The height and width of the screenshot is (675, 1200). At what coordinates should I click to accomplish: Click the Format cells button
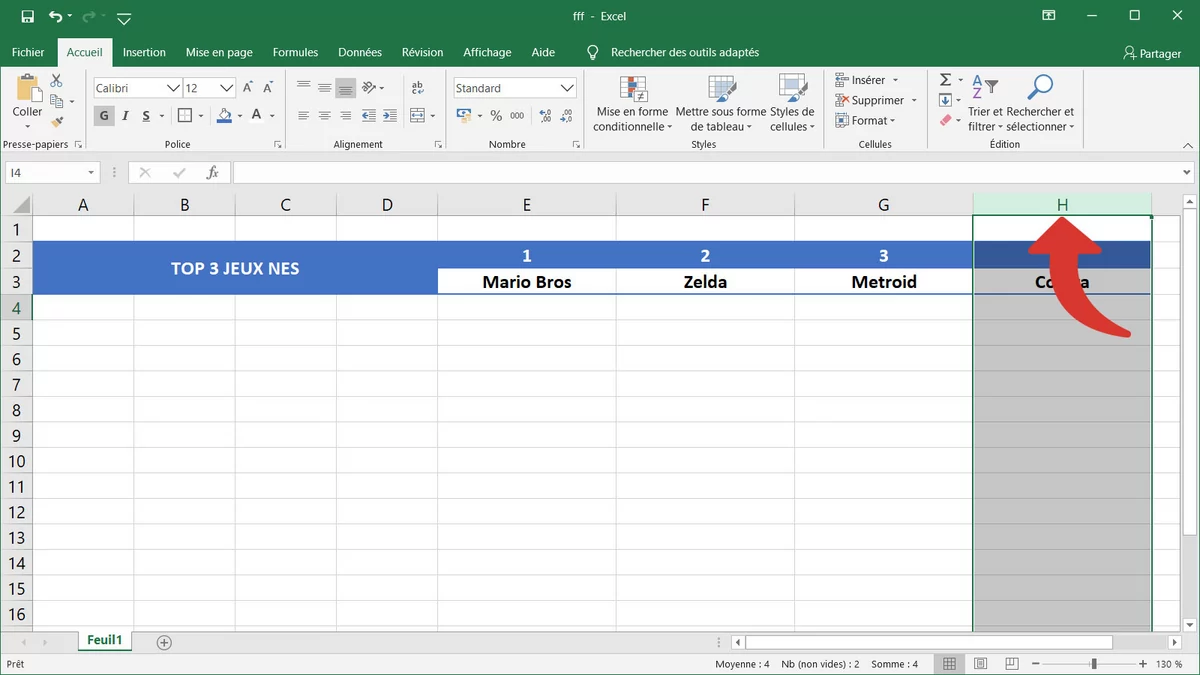865,120
